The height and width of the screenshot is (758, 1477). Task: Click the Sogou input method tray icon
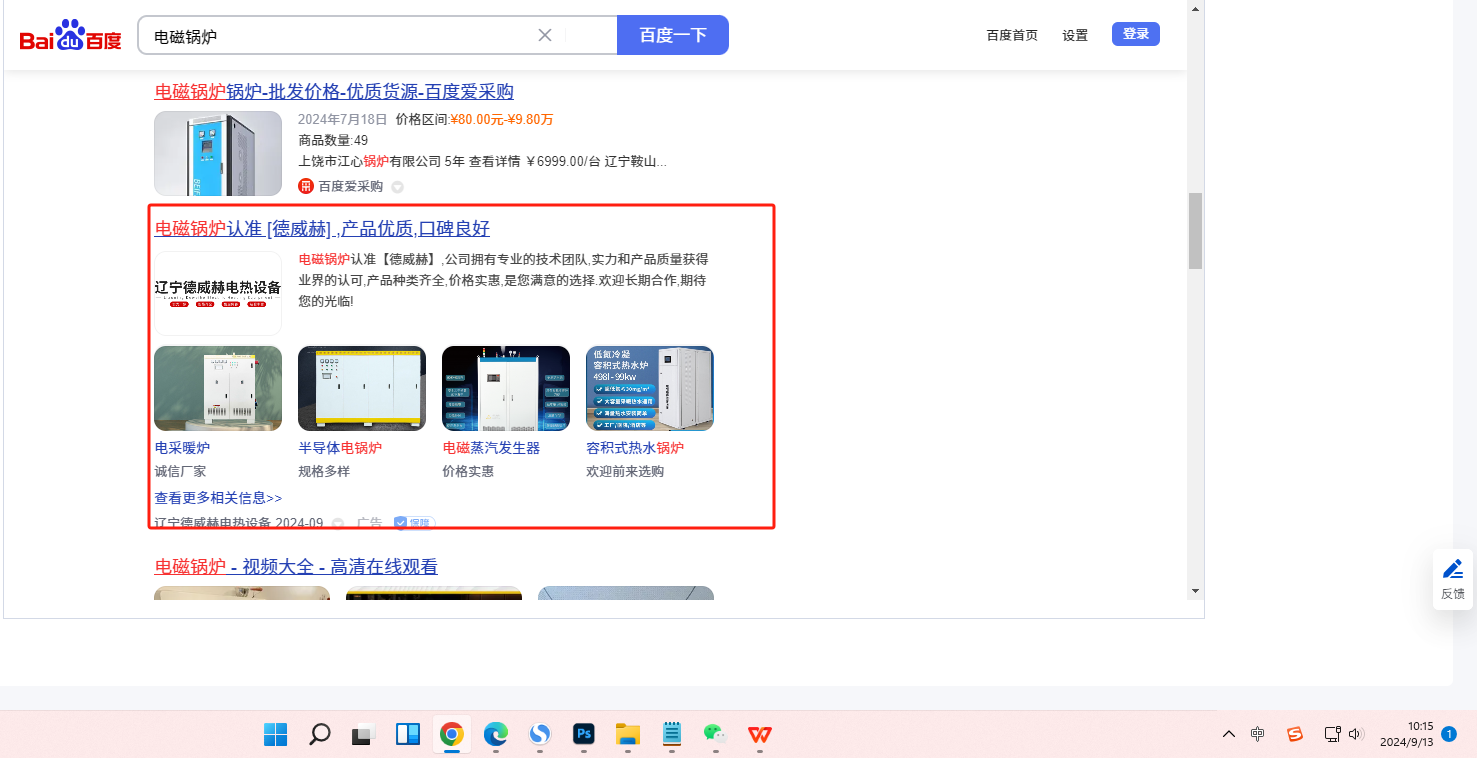[x=1295, y=734]
